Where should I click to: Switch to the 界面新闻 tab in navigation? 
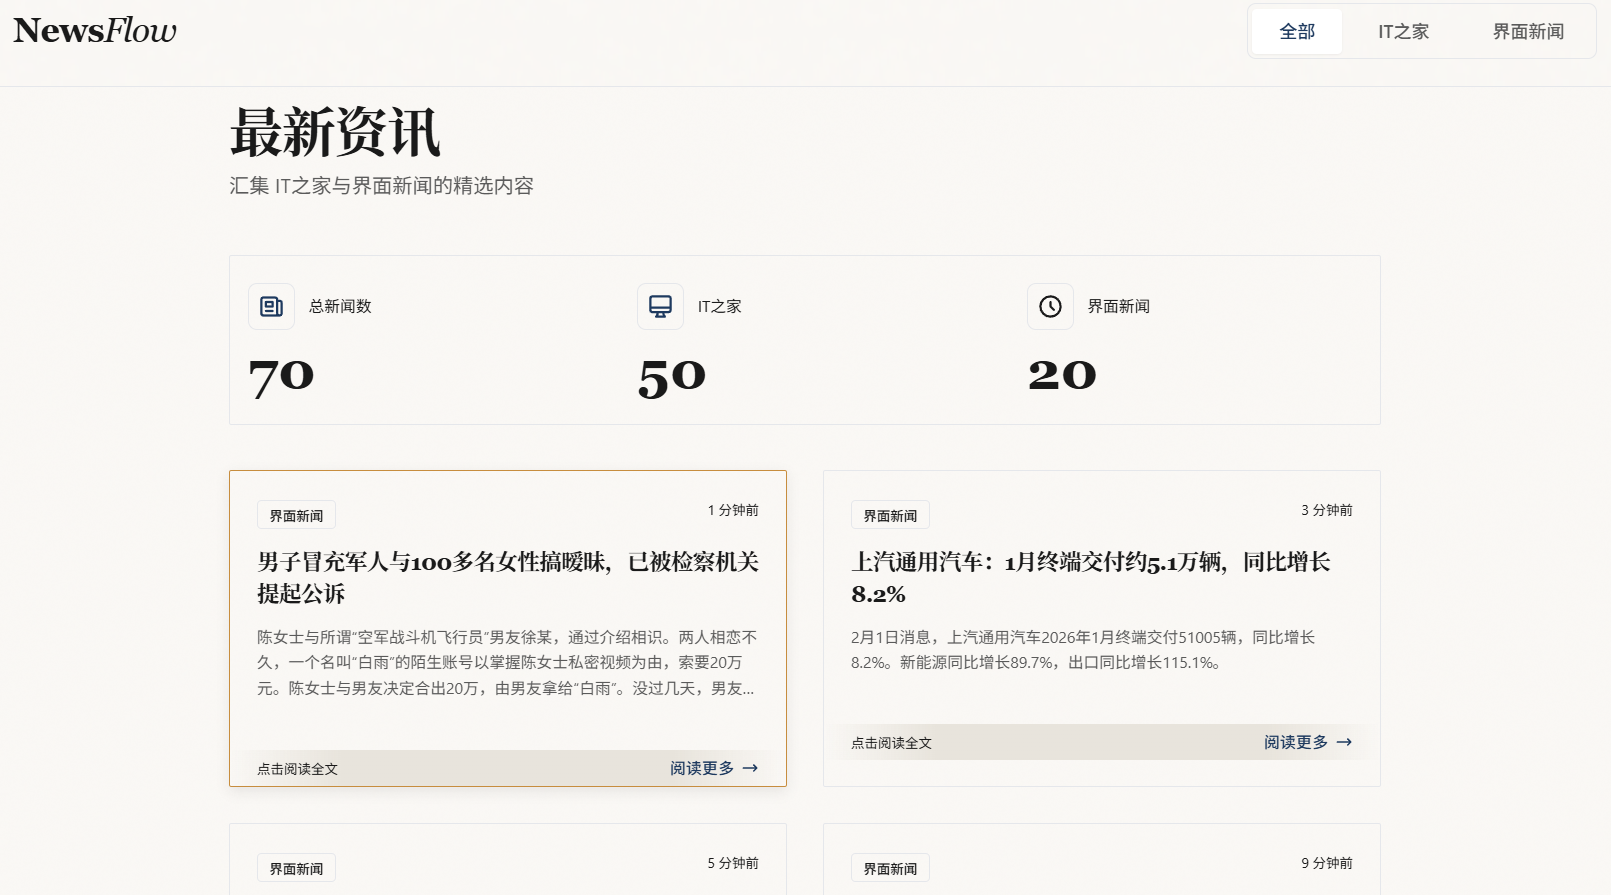click(1528, 32)
